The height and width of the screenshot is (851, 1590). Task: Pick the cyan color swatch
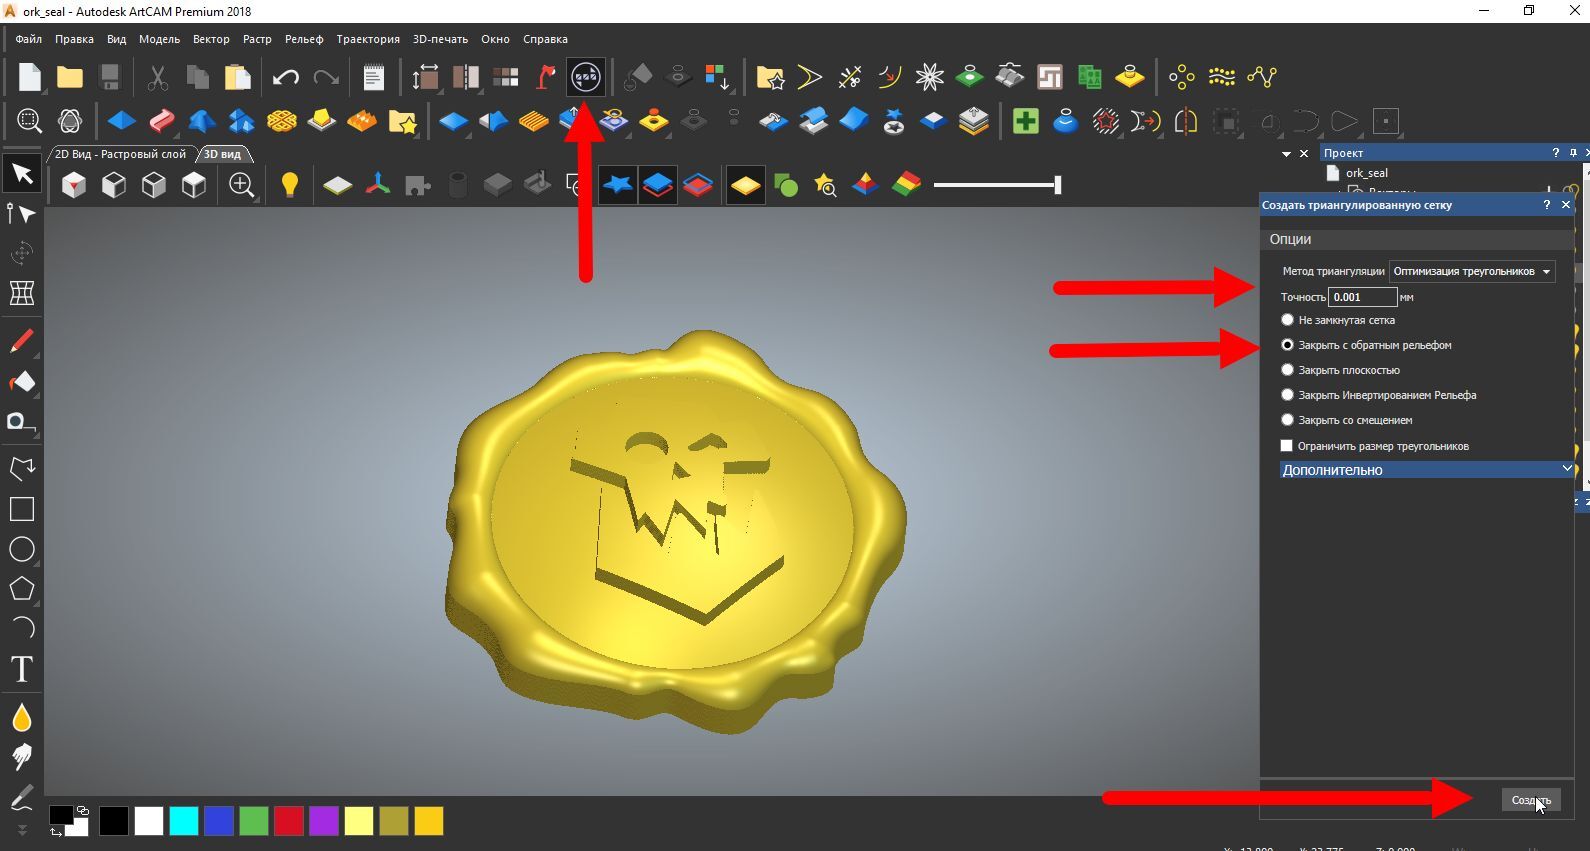(x=184, y=821)
